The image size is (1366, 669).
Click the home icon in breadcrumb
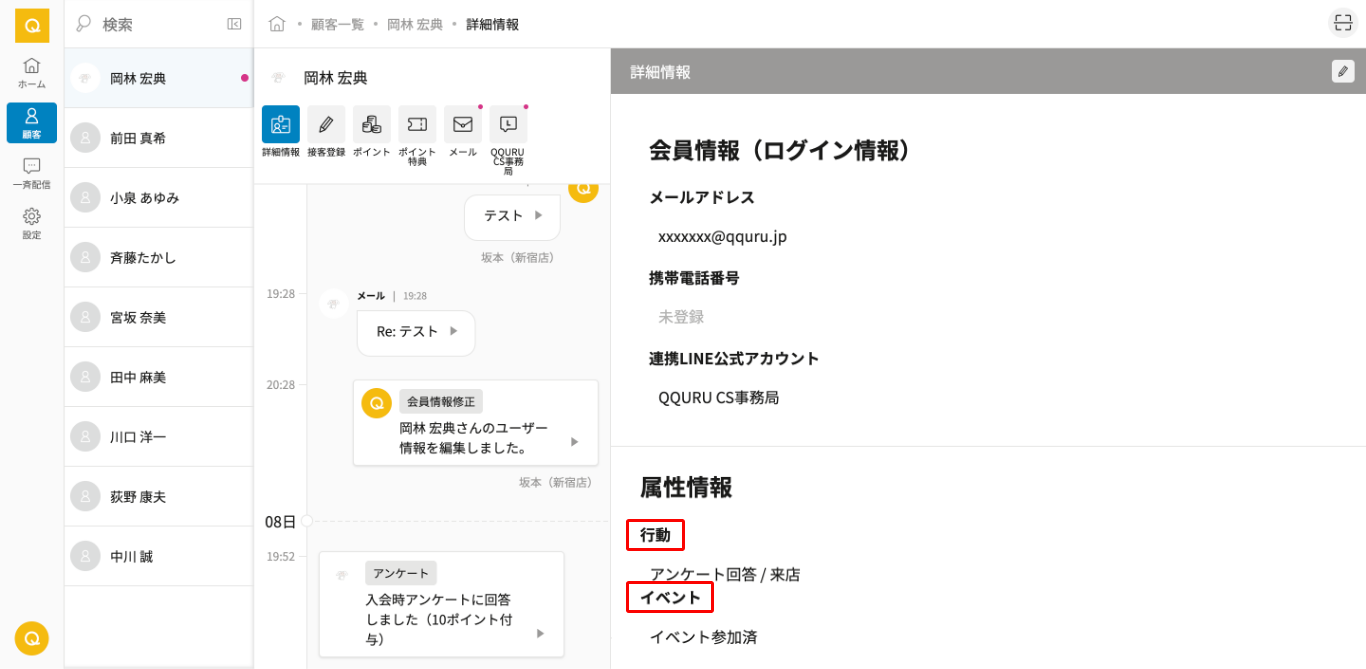(277, 24)
